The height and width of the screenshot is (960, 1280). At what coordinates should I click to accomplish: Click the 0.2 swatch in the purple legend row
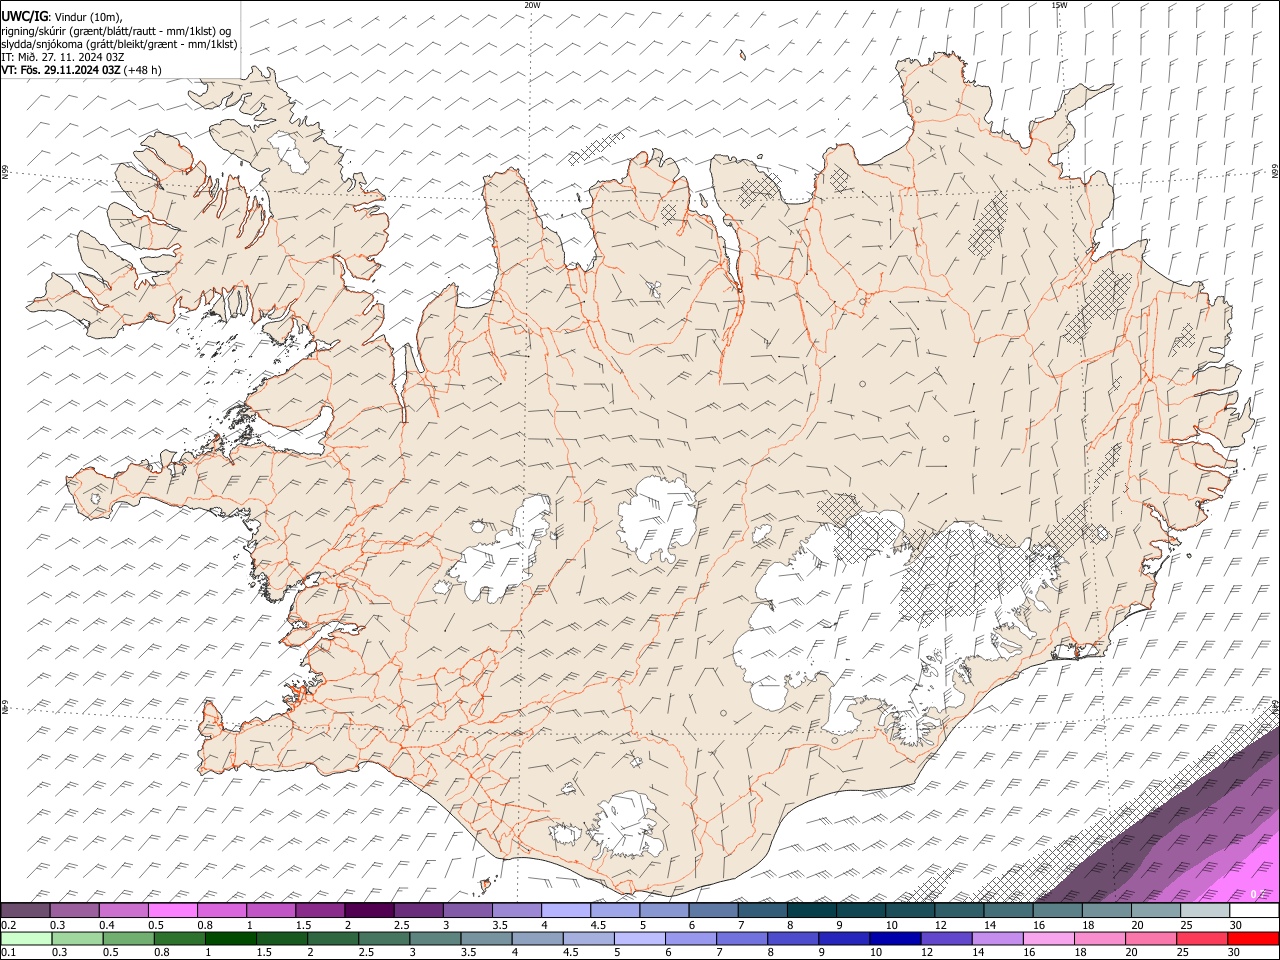click(25, 911)
